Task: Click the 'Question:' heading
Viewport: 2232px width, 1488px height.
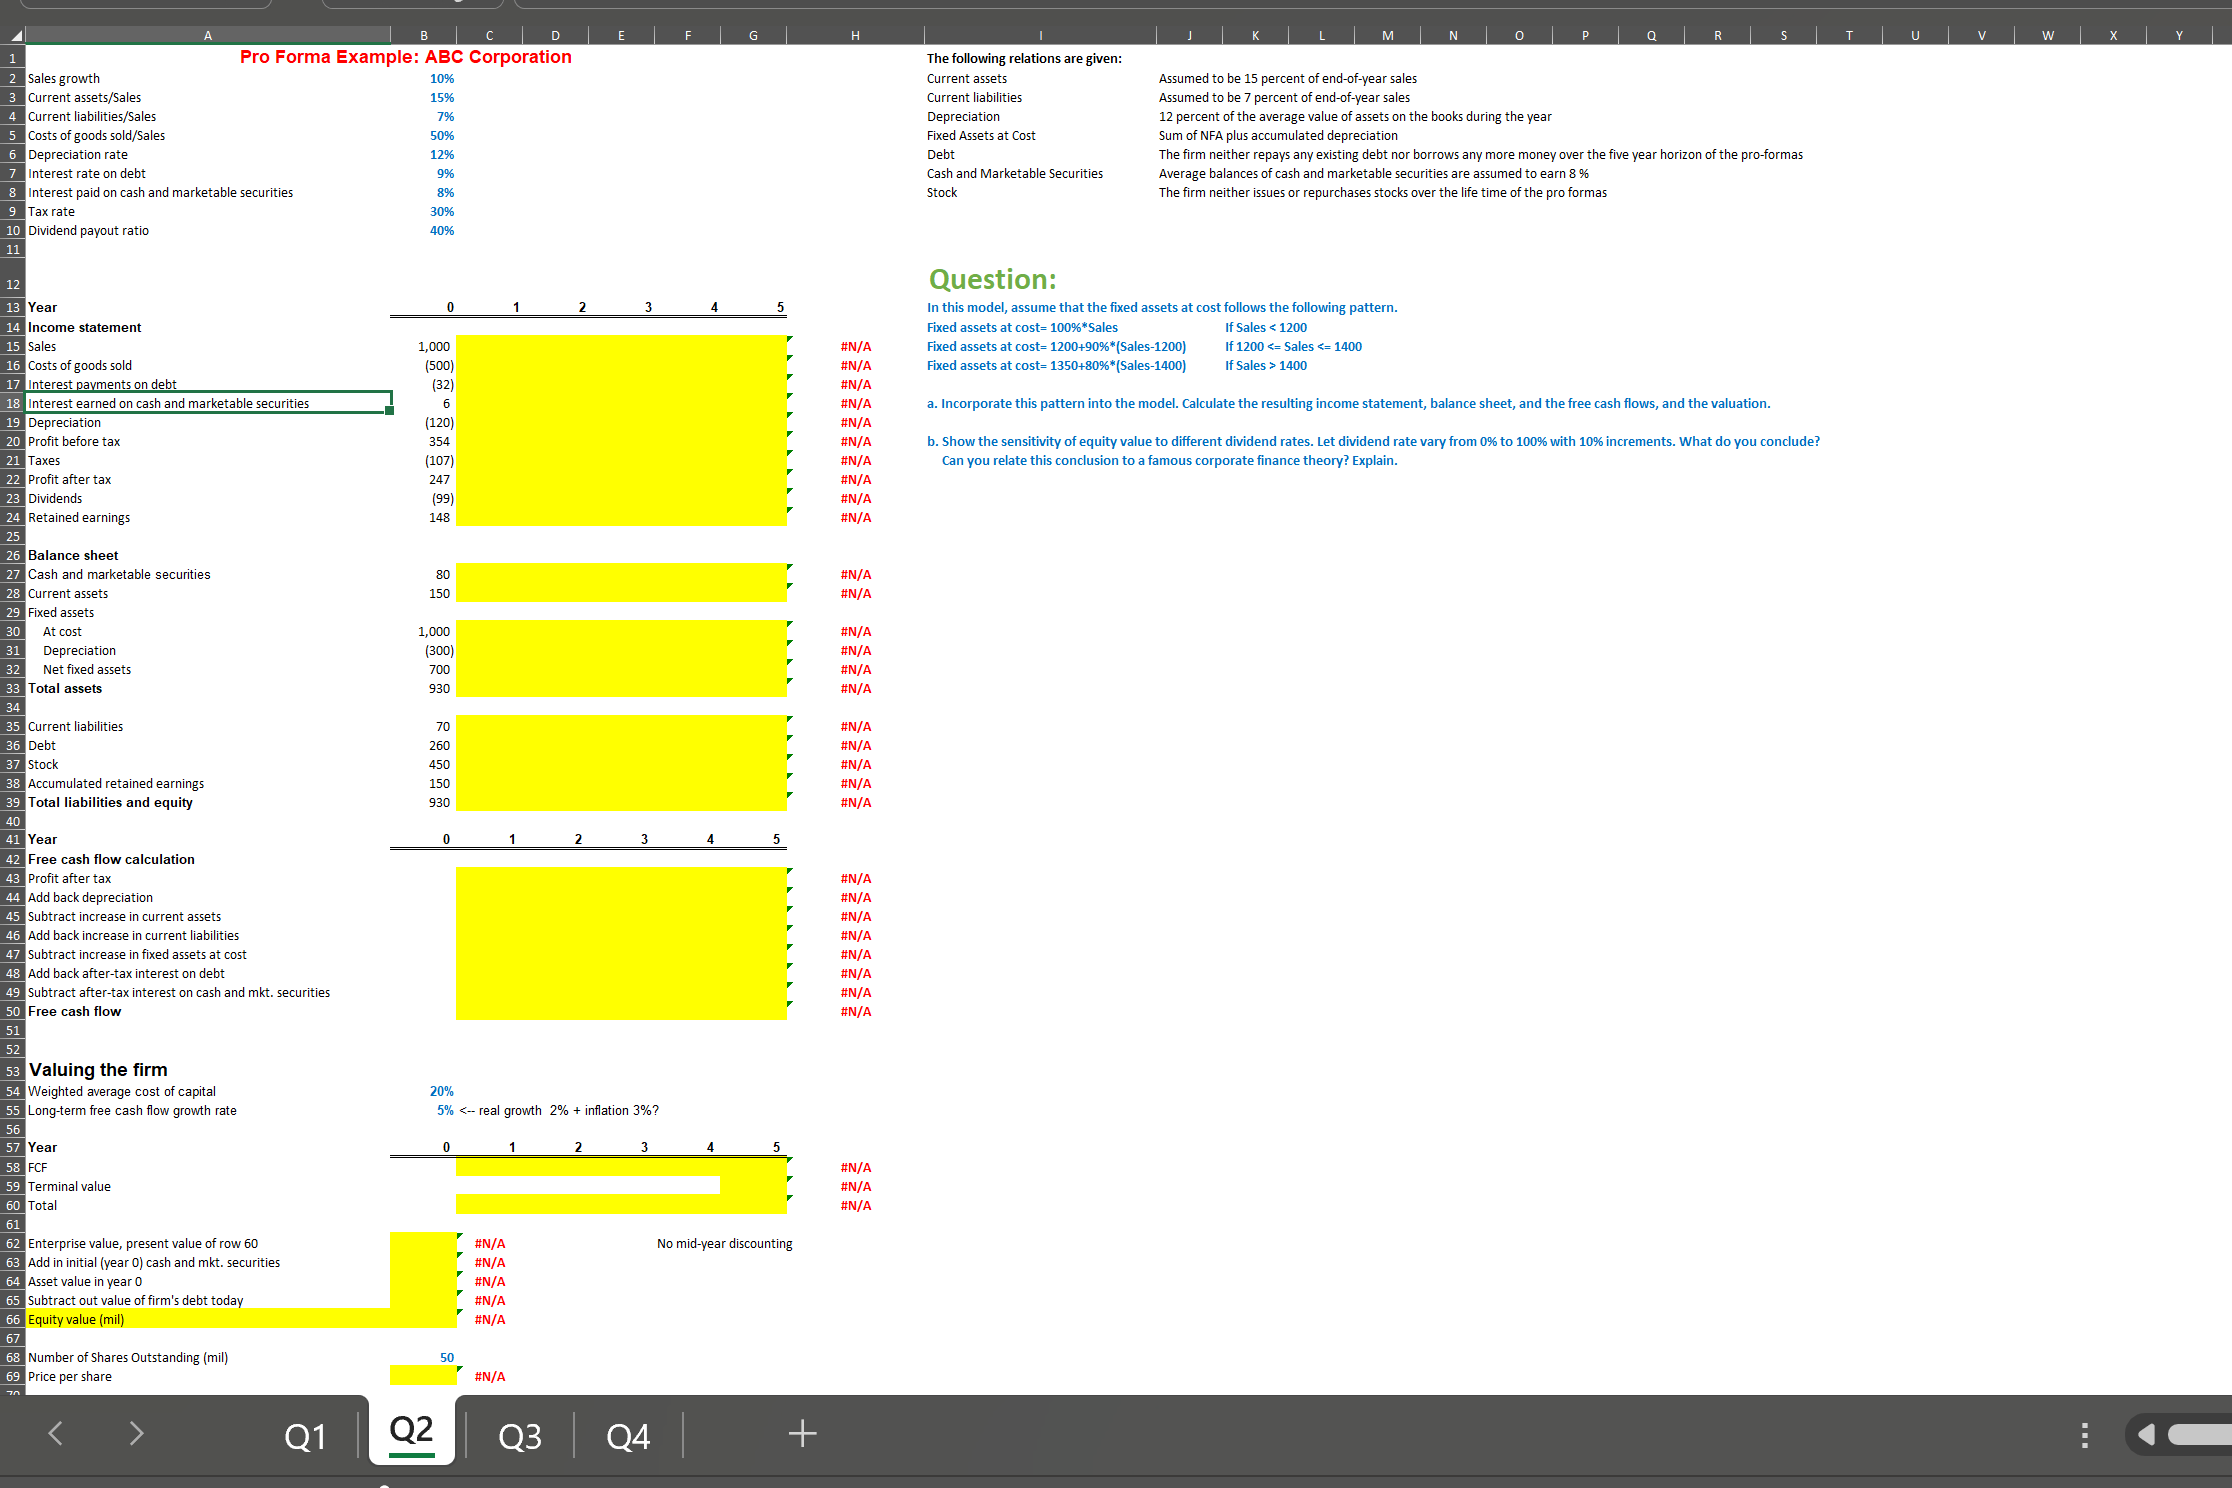Action: [992, 279]
